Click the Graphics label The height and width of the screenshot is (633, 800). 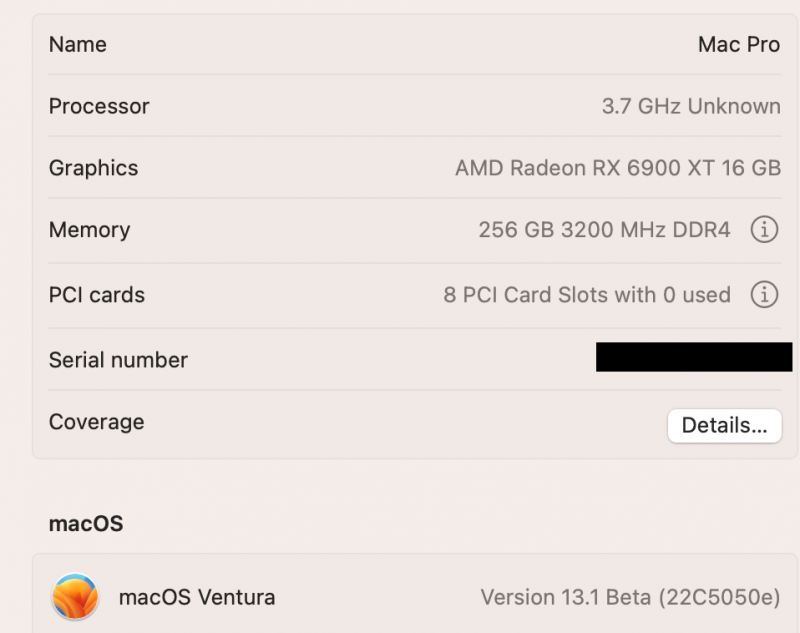pyautogui.click(x=94, y=168)
